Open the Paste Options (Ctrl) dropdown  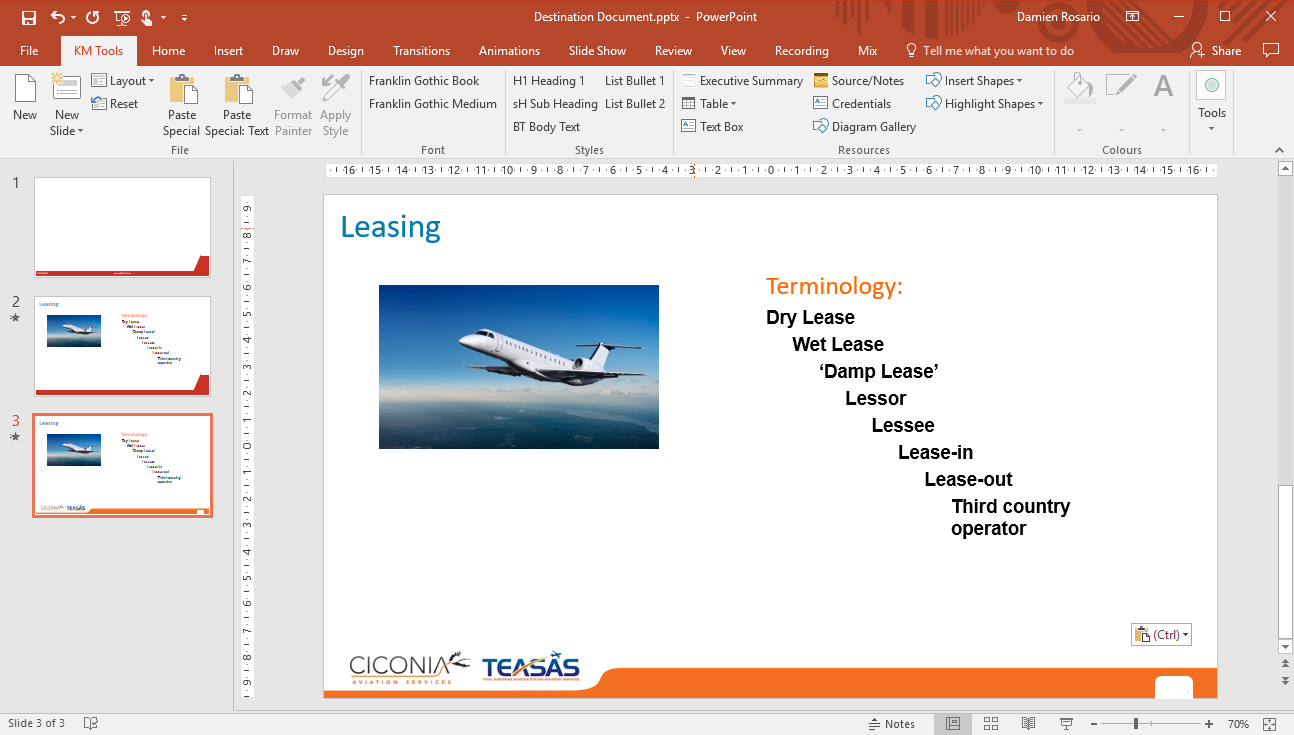[1161, 635]
